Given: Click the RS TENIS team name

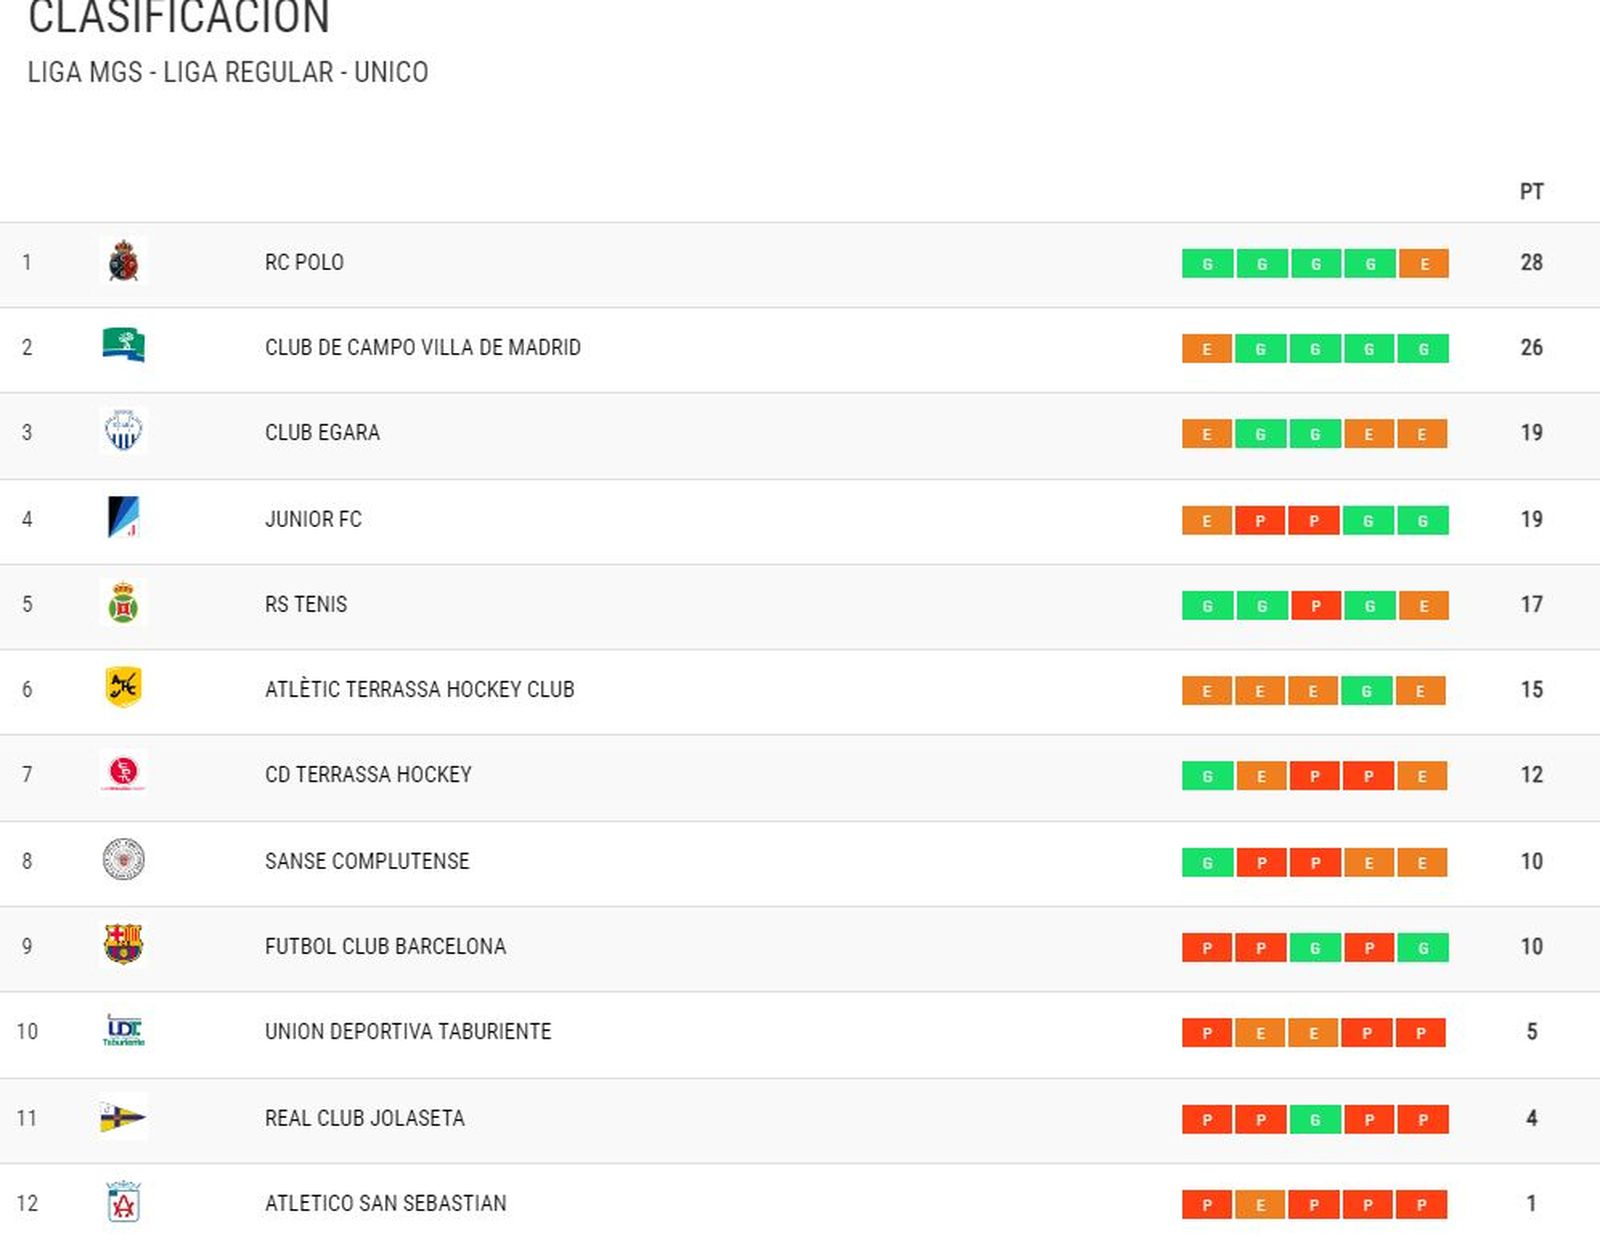Looking at the screenshot, I should (x=306, y=604).
